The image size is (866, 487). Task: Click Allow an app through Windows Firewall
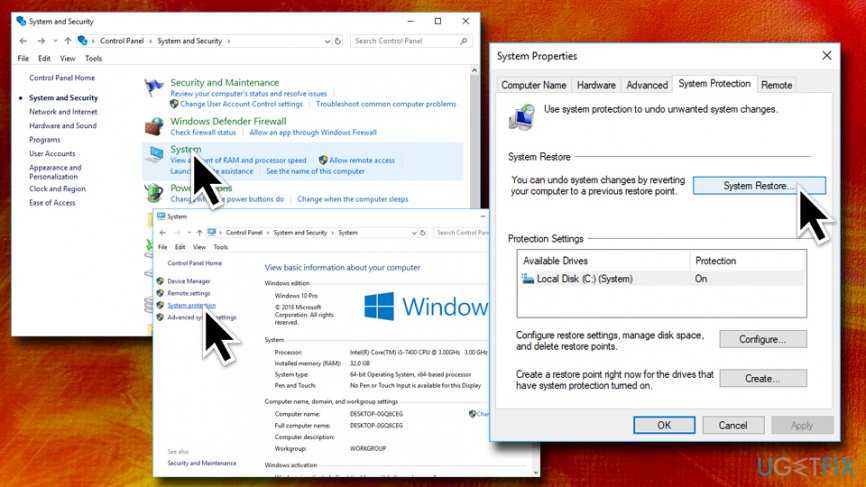(313, 133)
